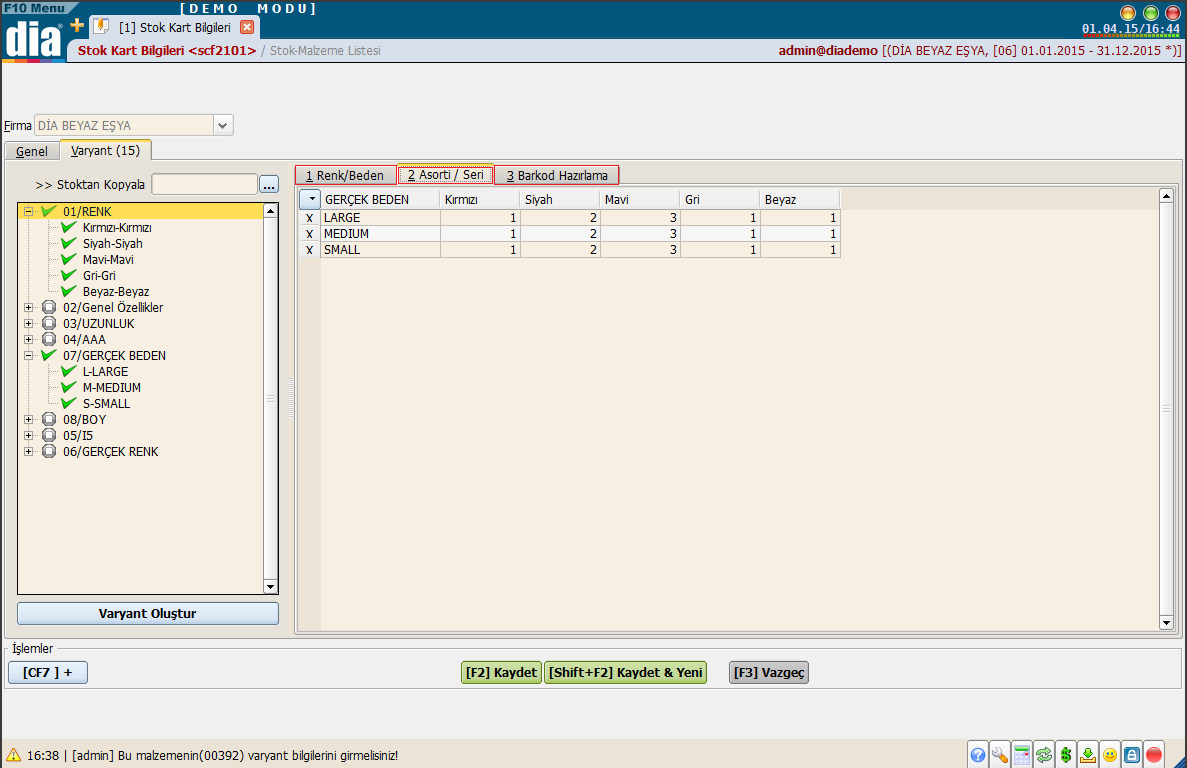1187x768 pixels.
Task: Expand the 08/BOY node
Action: [x=29, y=420]
